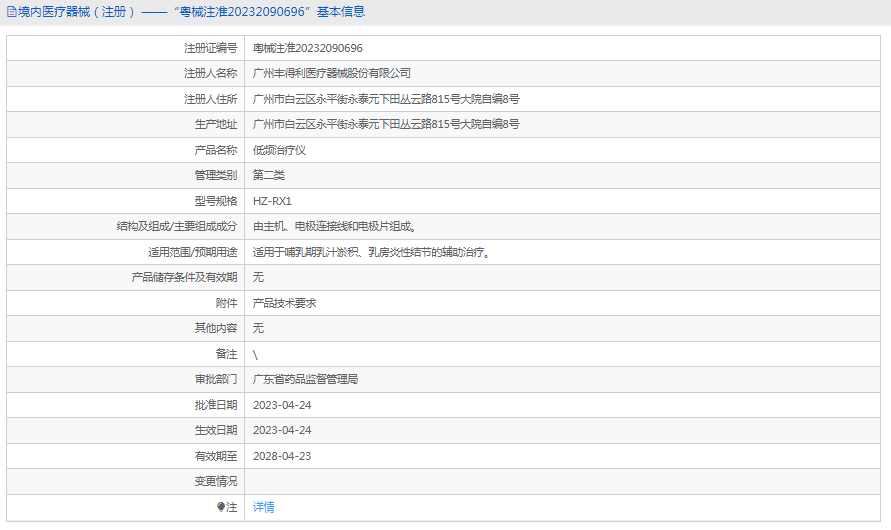The width and height of the screenshot is (891, 530).
Task: Click the 生效日期 label
Action: 216,430
